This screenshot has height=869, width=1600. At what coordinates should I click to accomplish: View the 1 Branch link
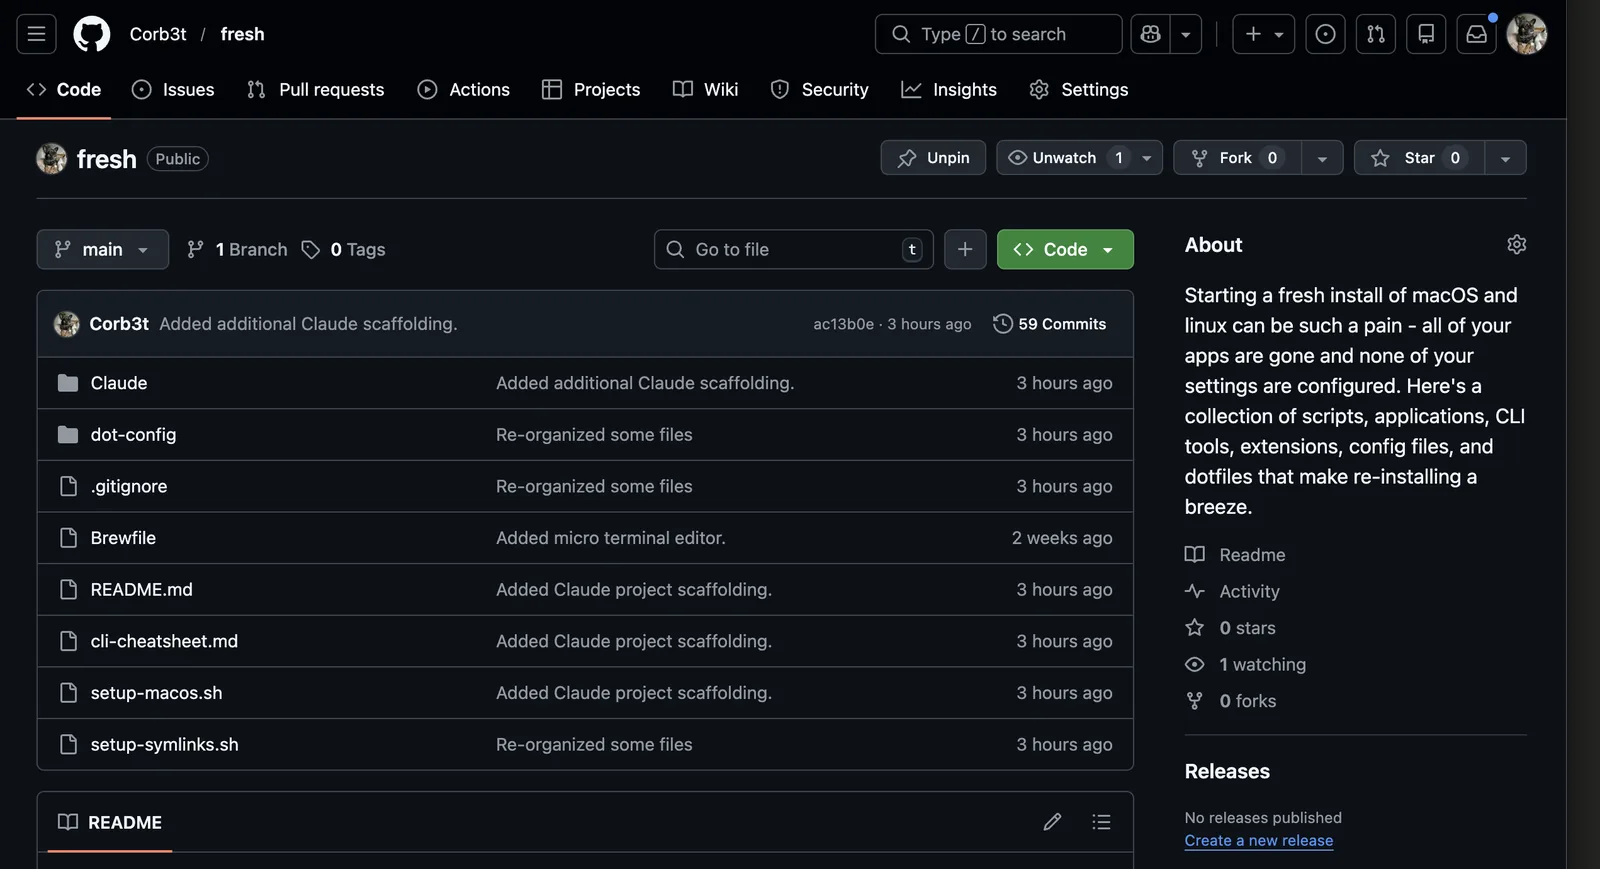coord(237,250)
